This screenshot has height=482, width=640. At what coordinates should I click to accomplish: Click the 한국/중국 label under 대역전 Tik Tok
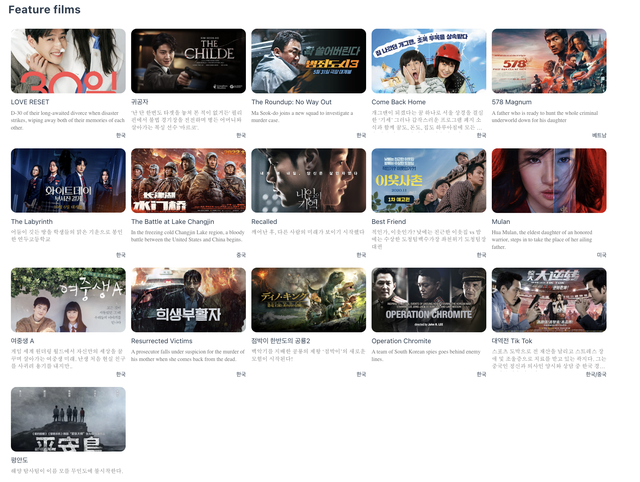(x=596, y=374)
